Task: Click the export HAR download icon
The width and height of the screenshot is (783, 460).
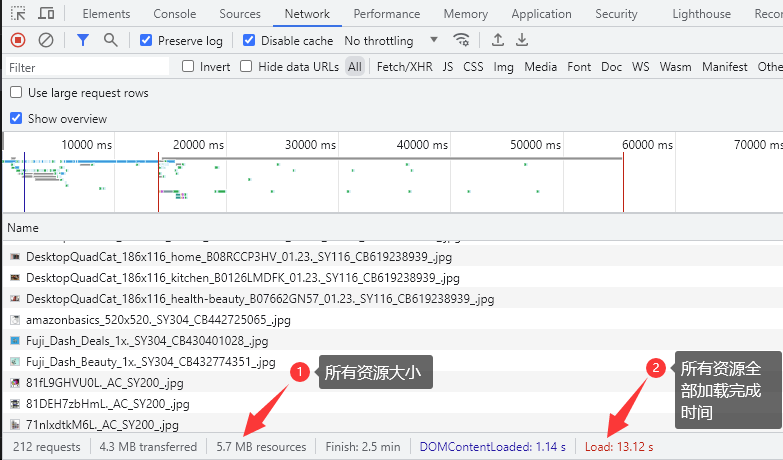Action: coord(521,40)
